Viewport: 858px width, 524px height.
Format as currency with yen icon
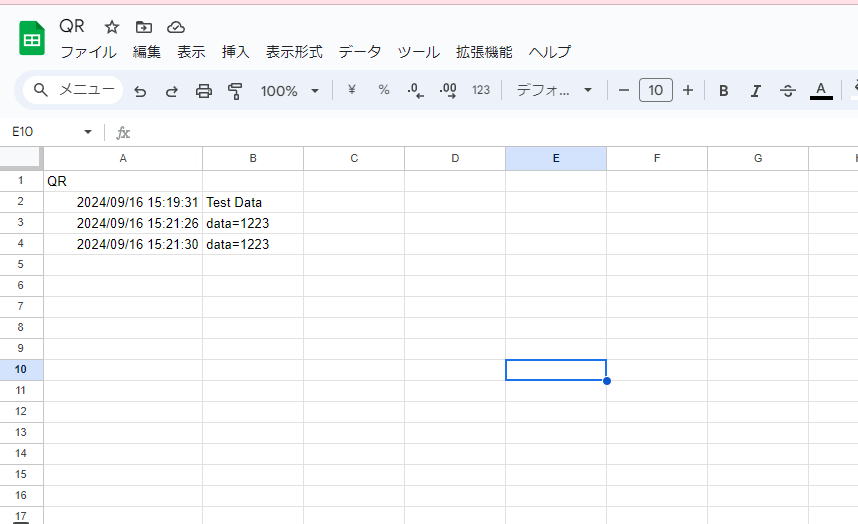pyautogui.click(x=352, y=90)
